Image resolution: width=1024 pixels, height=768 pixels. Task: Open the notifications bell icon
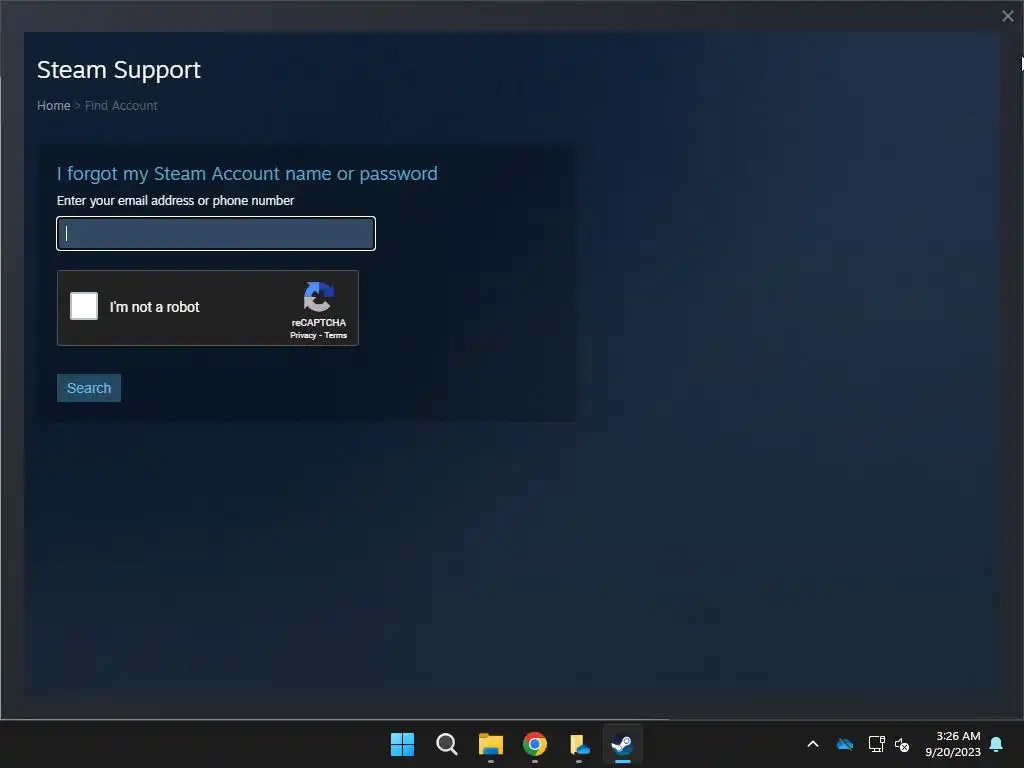pyautogui.click(x=997, y=744)
